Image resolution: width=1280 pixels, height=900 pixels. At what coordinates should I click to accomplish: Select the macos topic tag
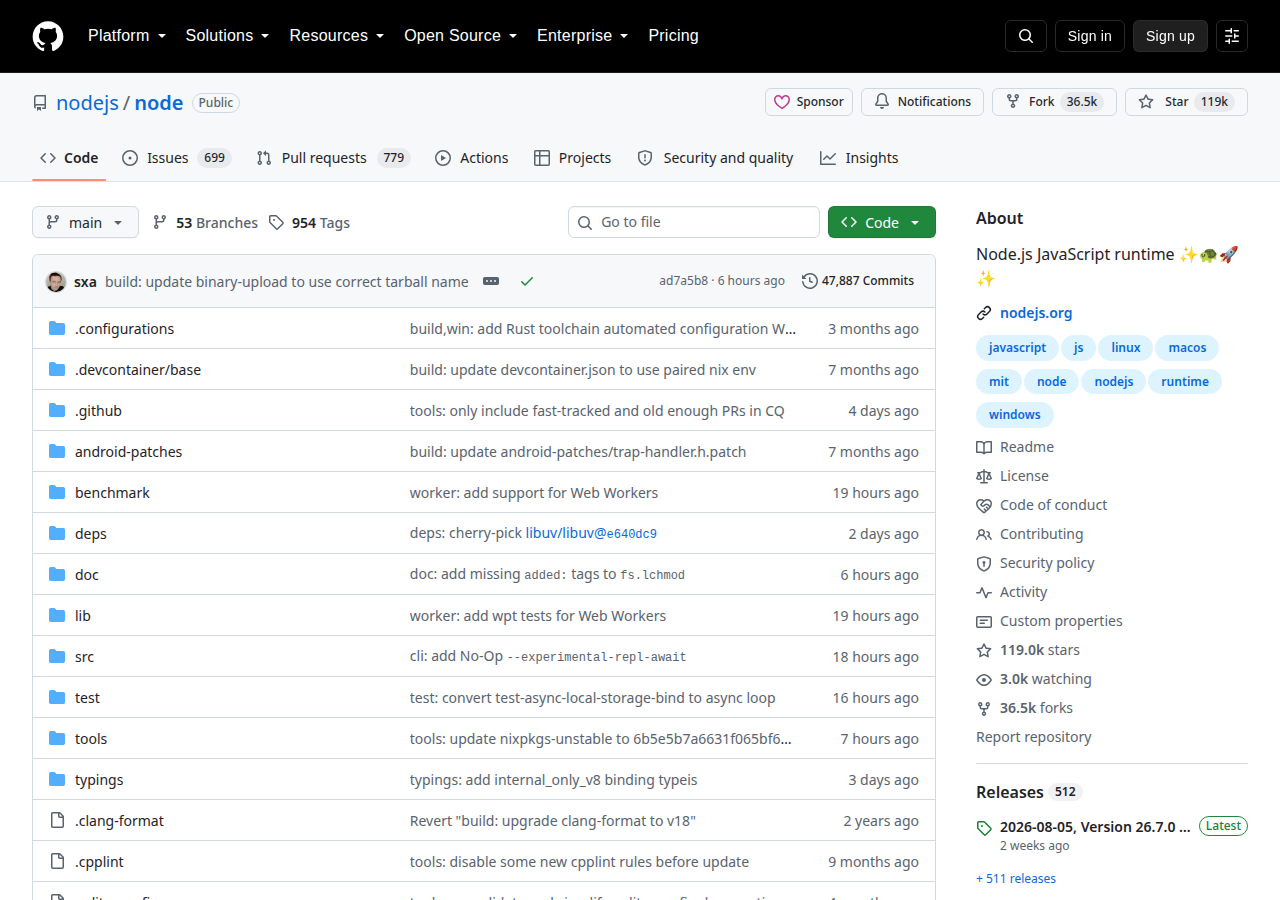coord(1187,348)
